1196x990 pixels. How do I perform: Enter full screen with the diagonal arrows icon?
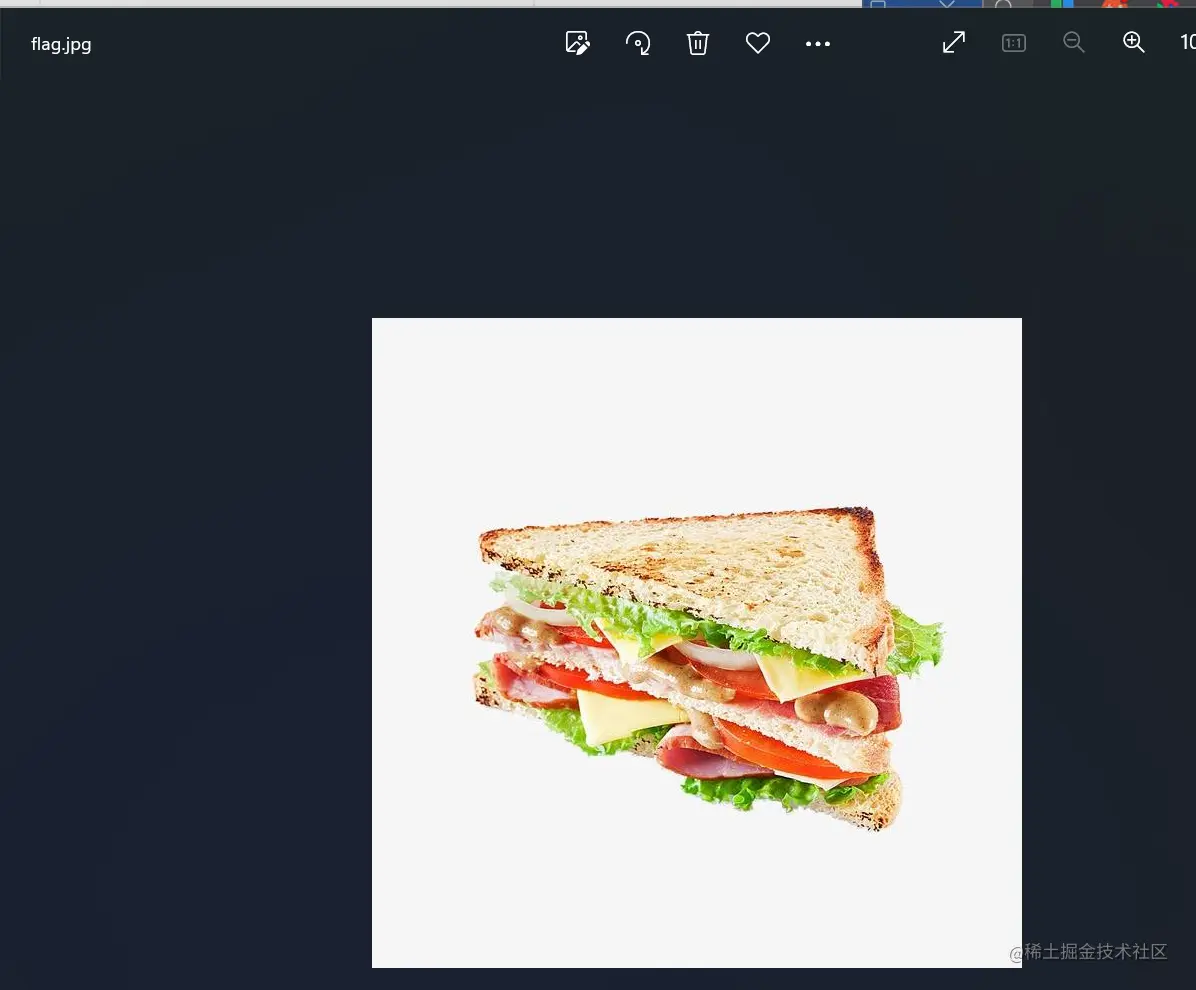pyautogui.click(x=953, y=42)
